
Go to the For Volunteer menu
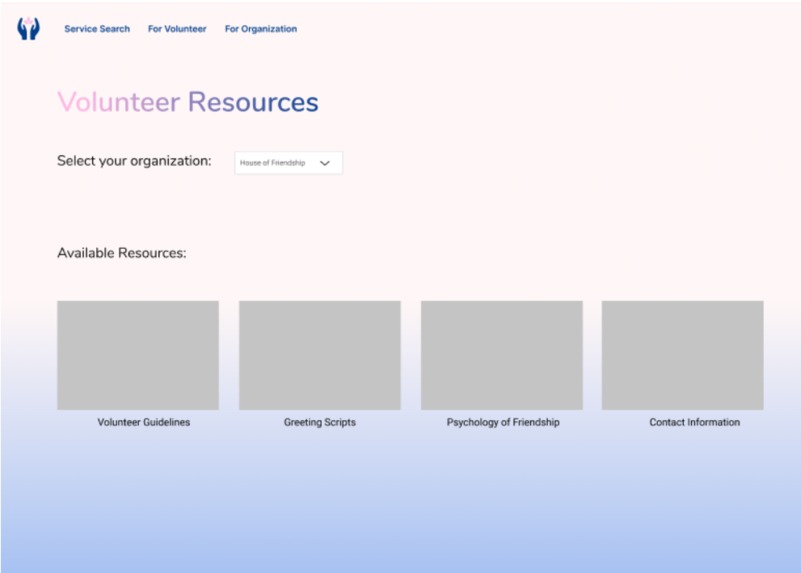(x=177, y=29)
